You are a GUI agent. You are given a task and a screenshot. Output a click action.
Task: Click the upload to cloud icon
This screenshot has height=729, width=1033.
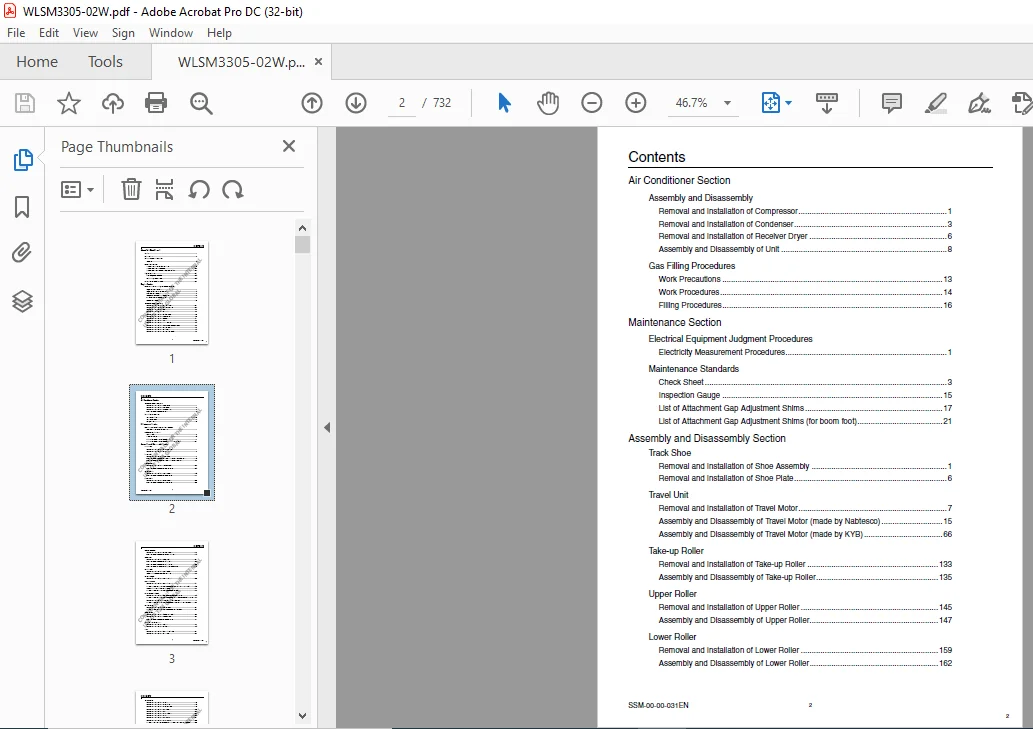113,103
